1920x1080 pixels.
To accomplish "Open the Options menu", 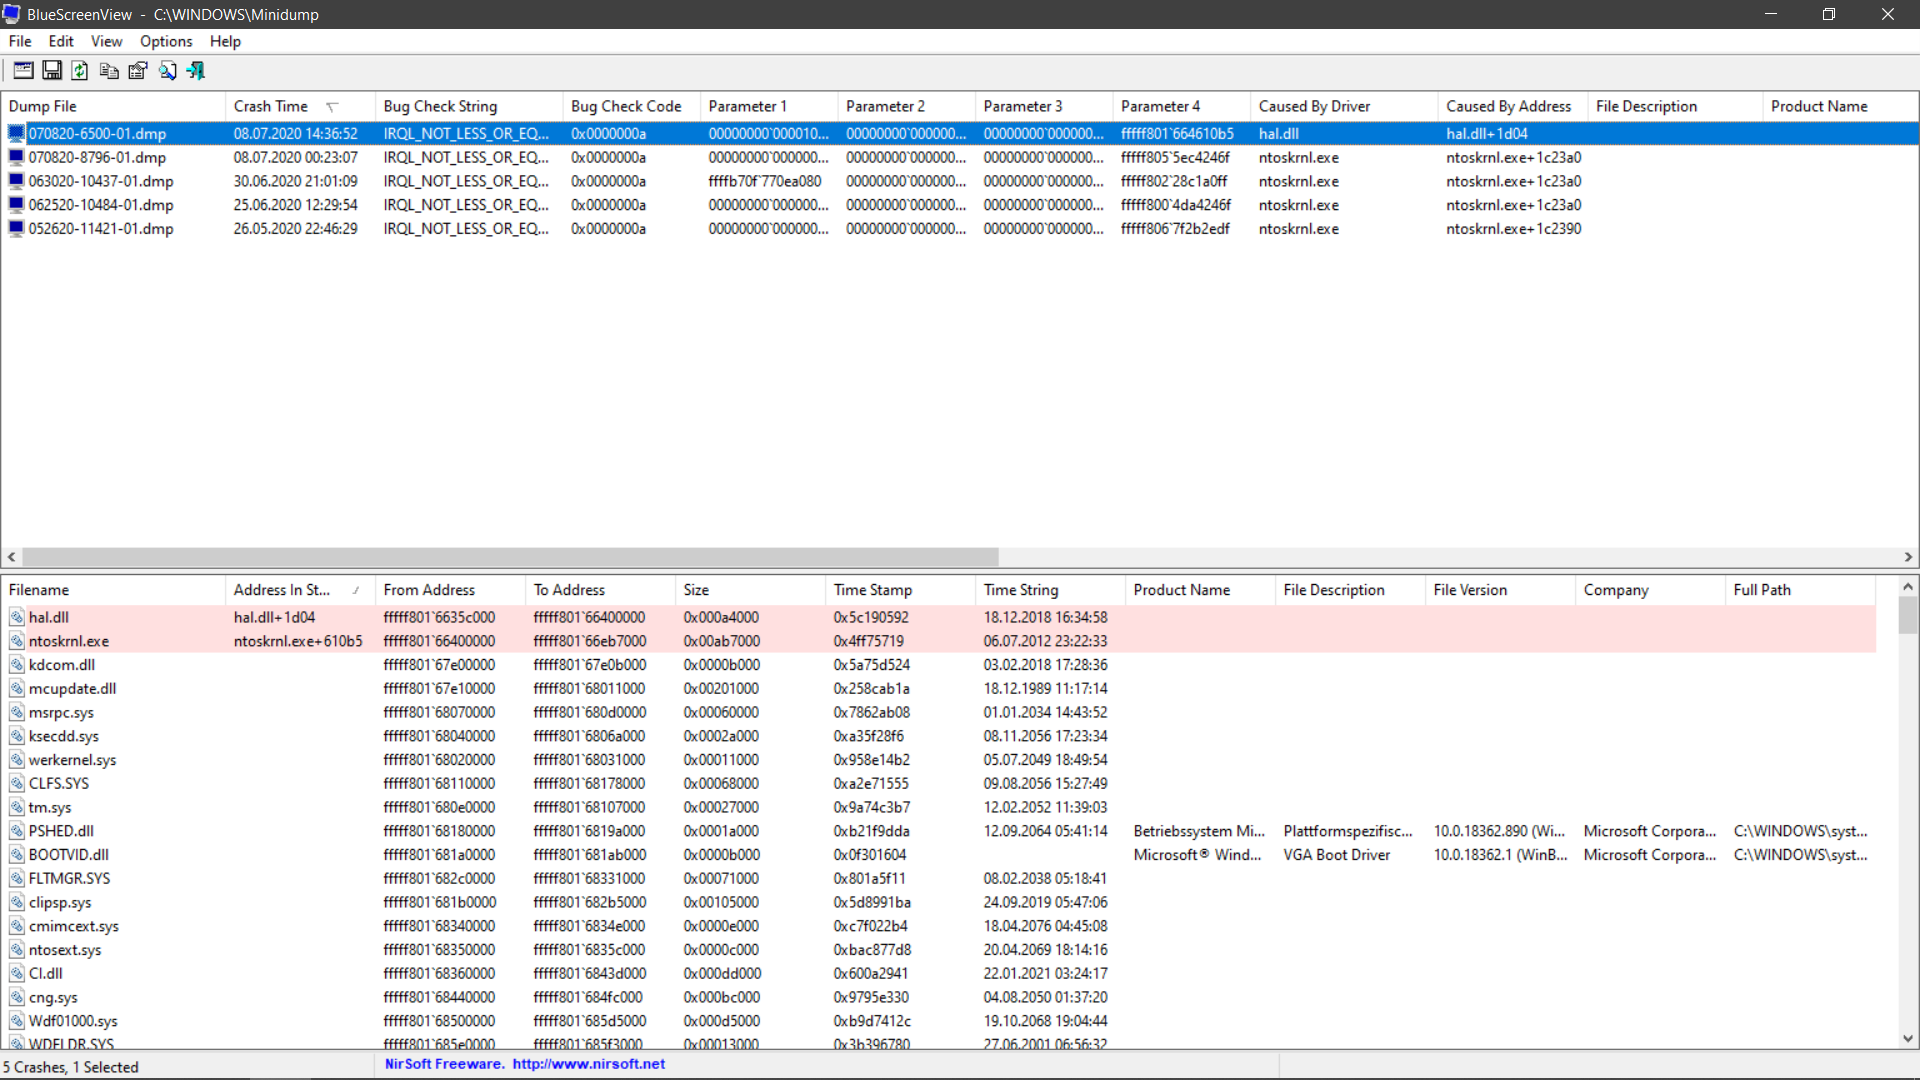I will point(166,41).
